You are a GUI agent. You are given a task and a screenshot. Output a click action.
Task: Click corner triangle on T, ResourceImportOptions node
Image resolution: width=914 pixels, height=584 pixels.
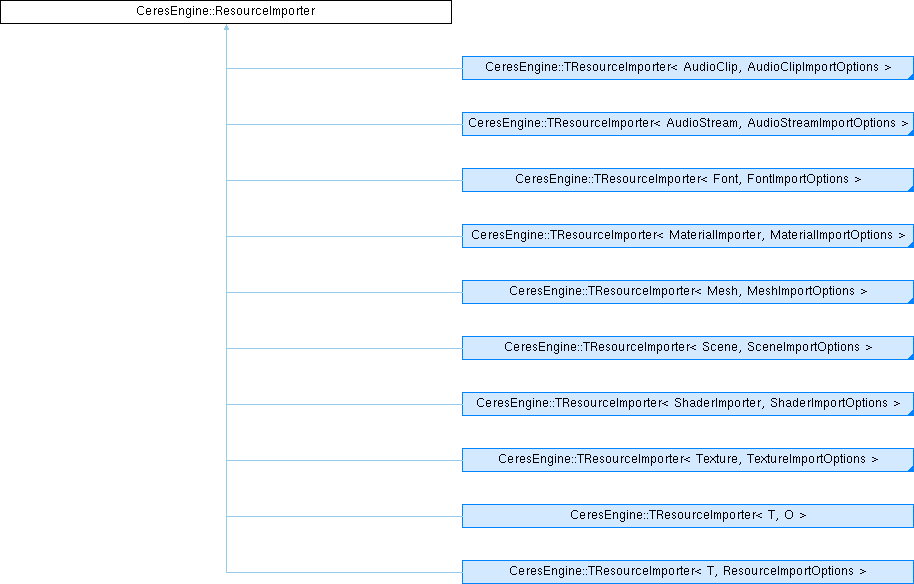click(909, 579)
